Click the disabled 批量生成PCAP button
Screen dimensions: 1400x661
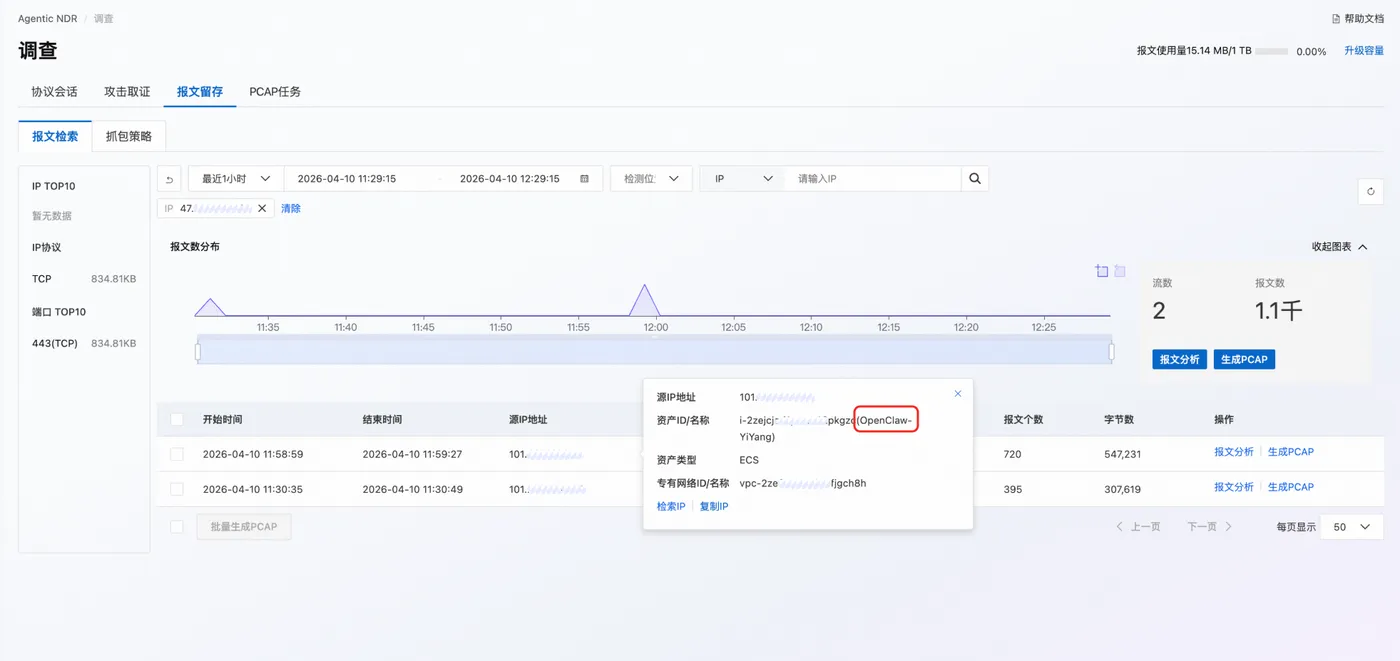click(x=244, y=527)
